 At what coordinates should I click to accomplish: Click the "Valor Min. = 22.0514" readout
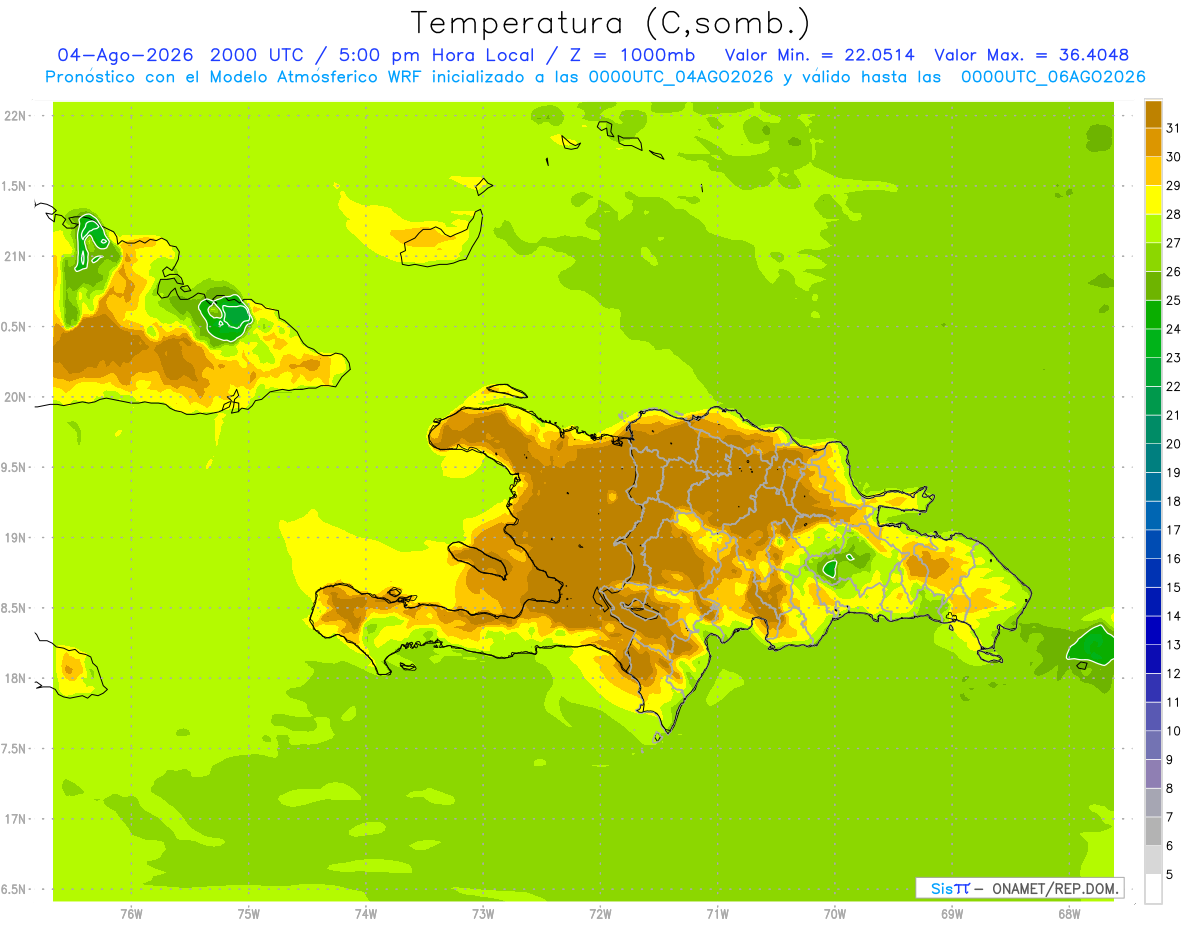pos(819,55)
